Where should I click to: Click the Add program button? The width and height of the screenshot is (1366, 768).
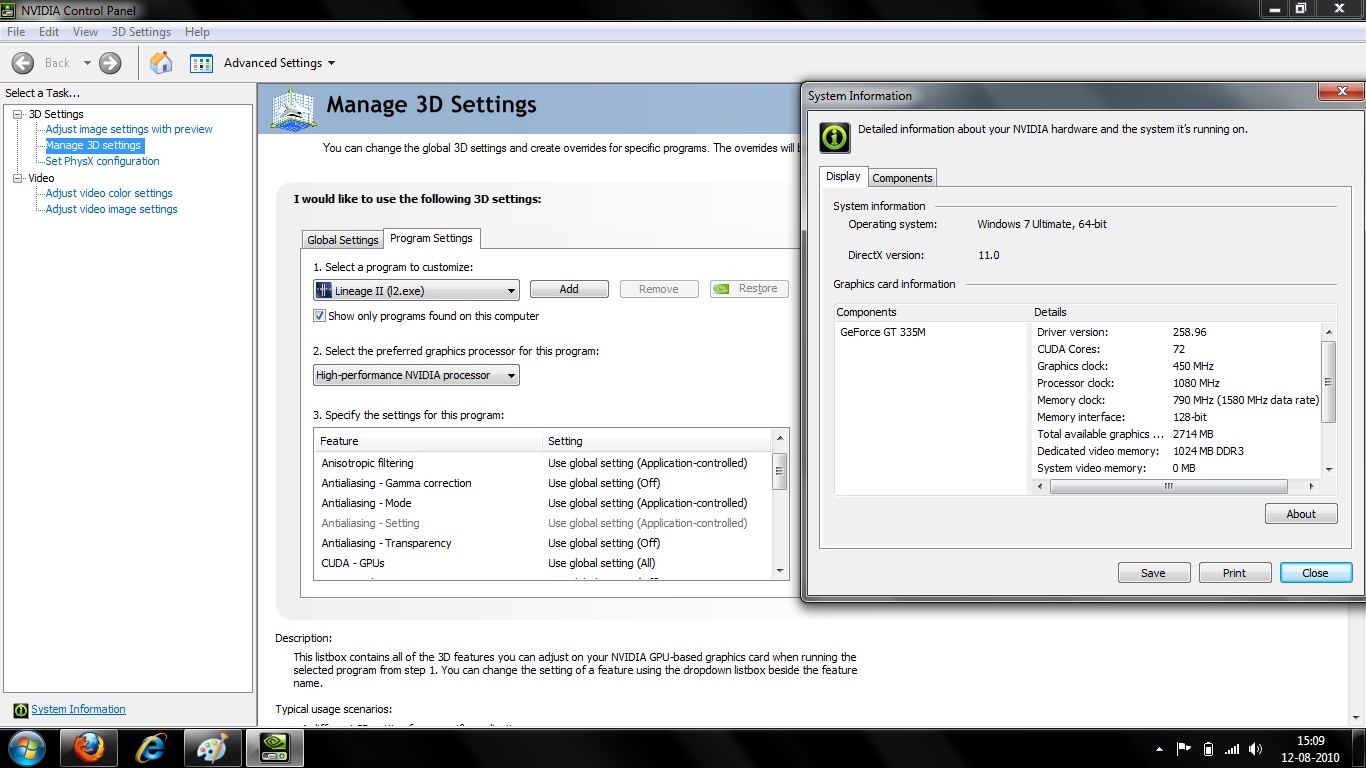[x=569, y=289]
